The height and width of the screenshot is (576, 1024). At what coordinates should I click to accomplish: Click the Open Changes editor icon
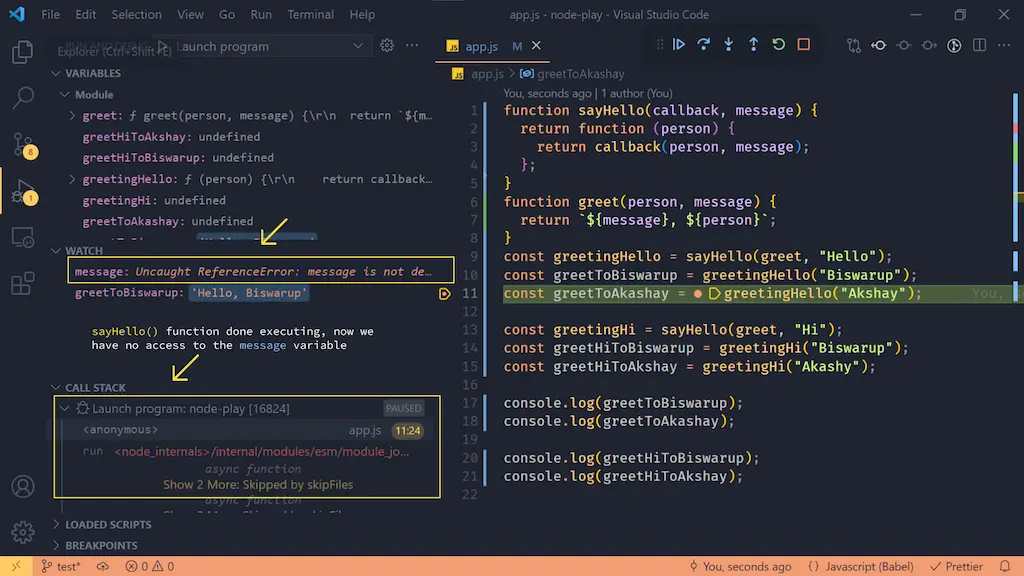pyautogui.click(x=854, y=45)
